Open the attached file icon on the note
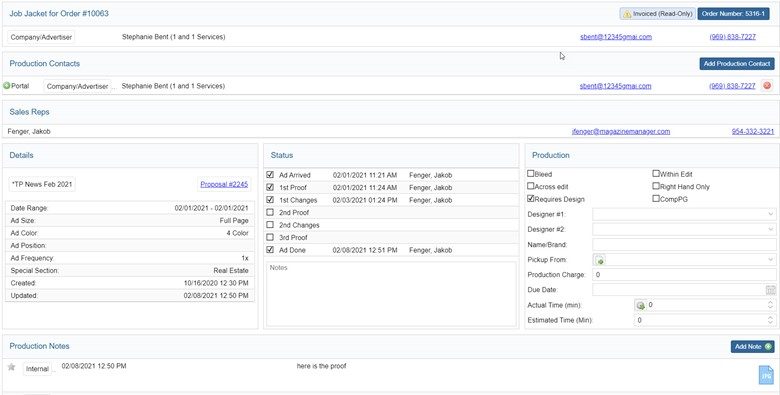Viewport: 780px width, 395px height. click(x=766, y=375)
